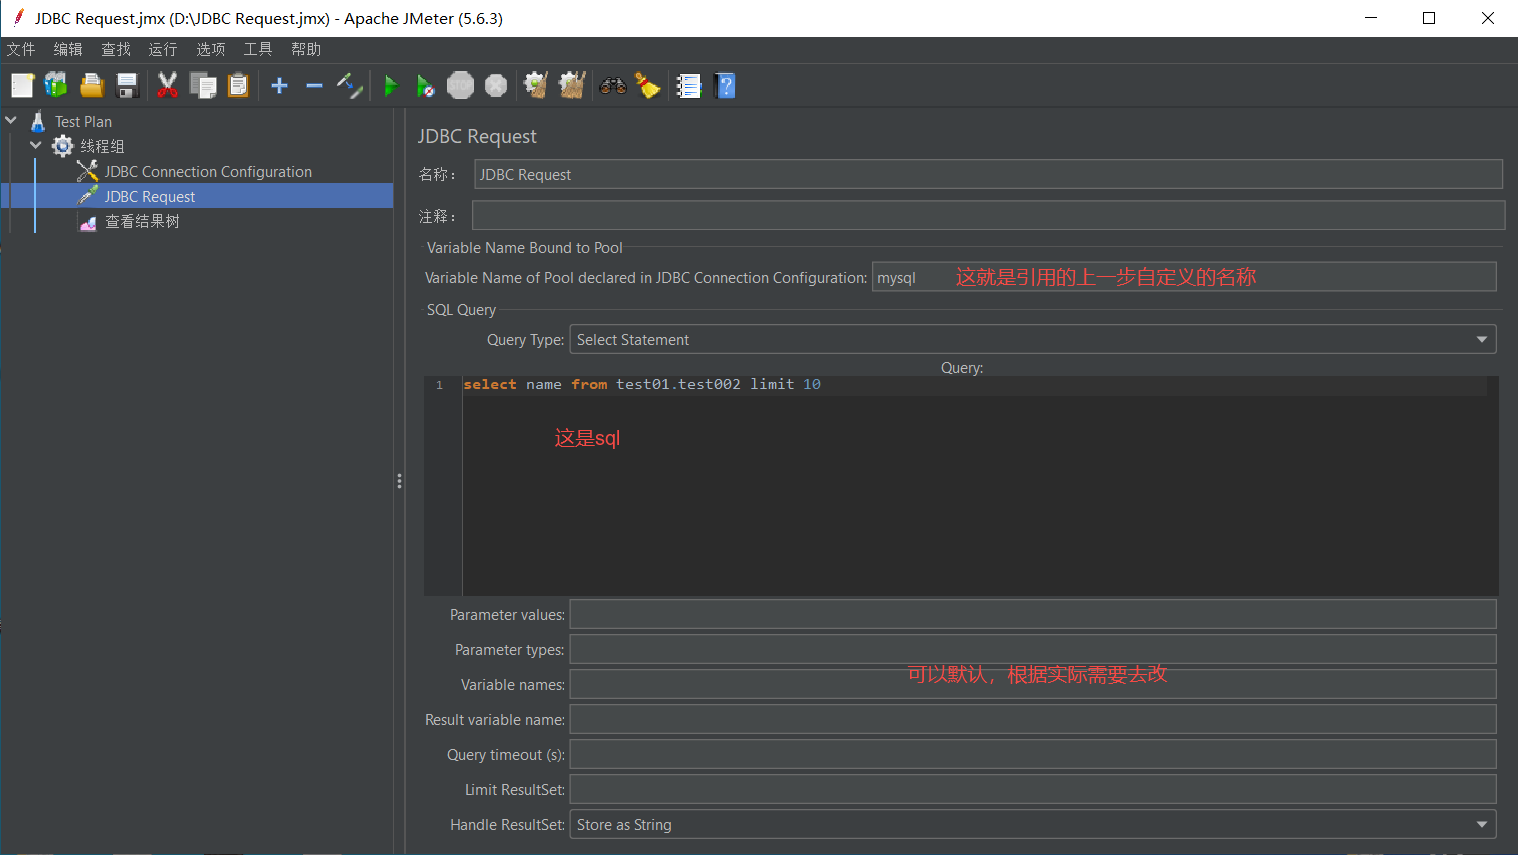Open the 工具 menu
The height and width of the screenshot is (855, 1518).
coord(258,49)
